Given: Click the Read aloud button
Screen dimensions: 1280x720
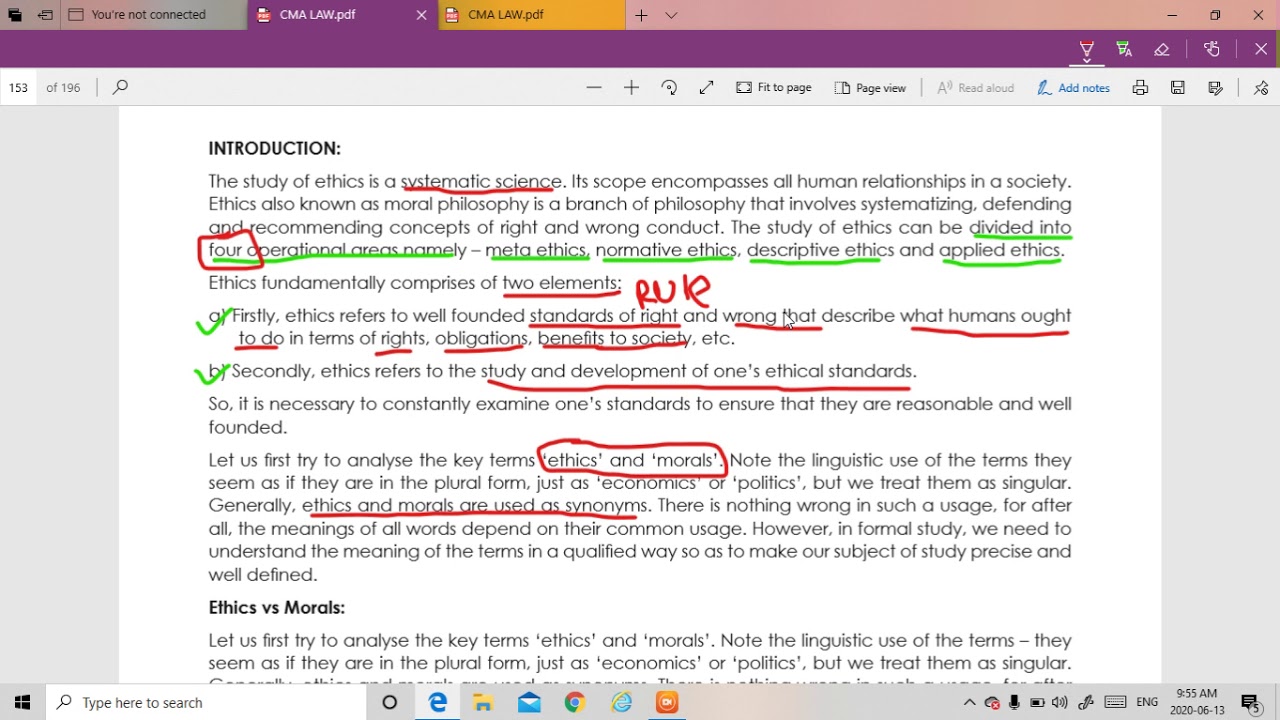Looking at the screenshot, I should pos(975,87).
